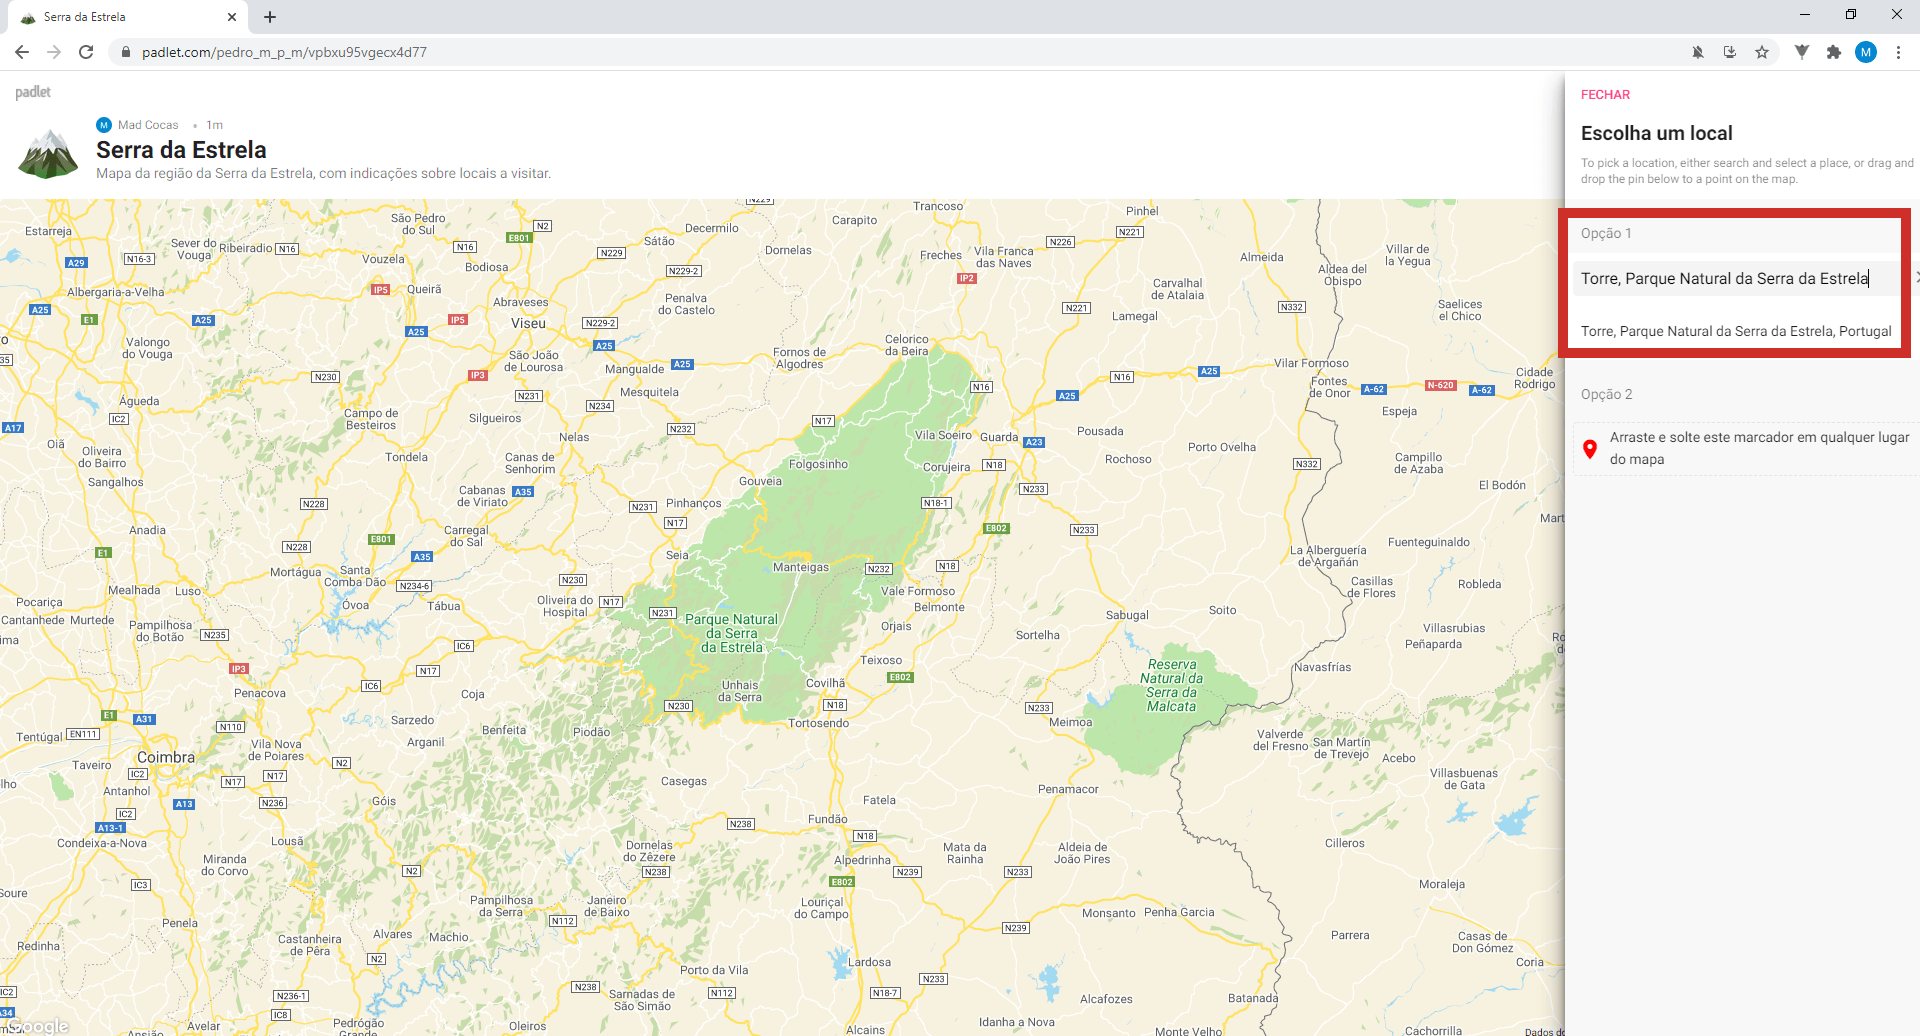The height and width of the screenshot is (1036, 1920).
Task: Click Belmonte on the map
Action: pyautogui.click(x=939, y=607)
